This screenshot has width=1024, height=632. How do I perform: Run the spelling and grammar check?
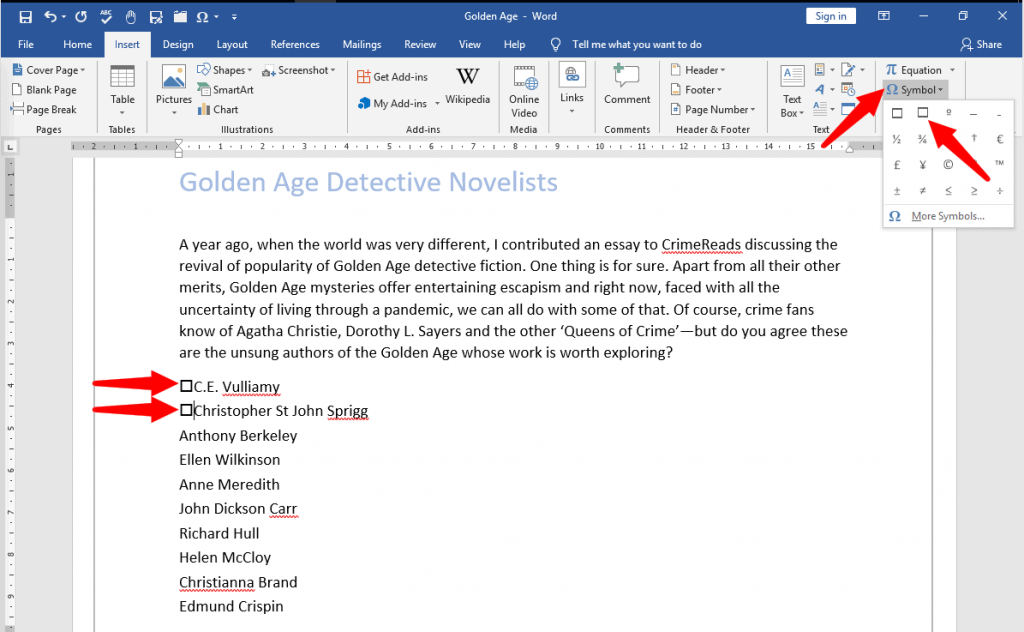point(106,17)
